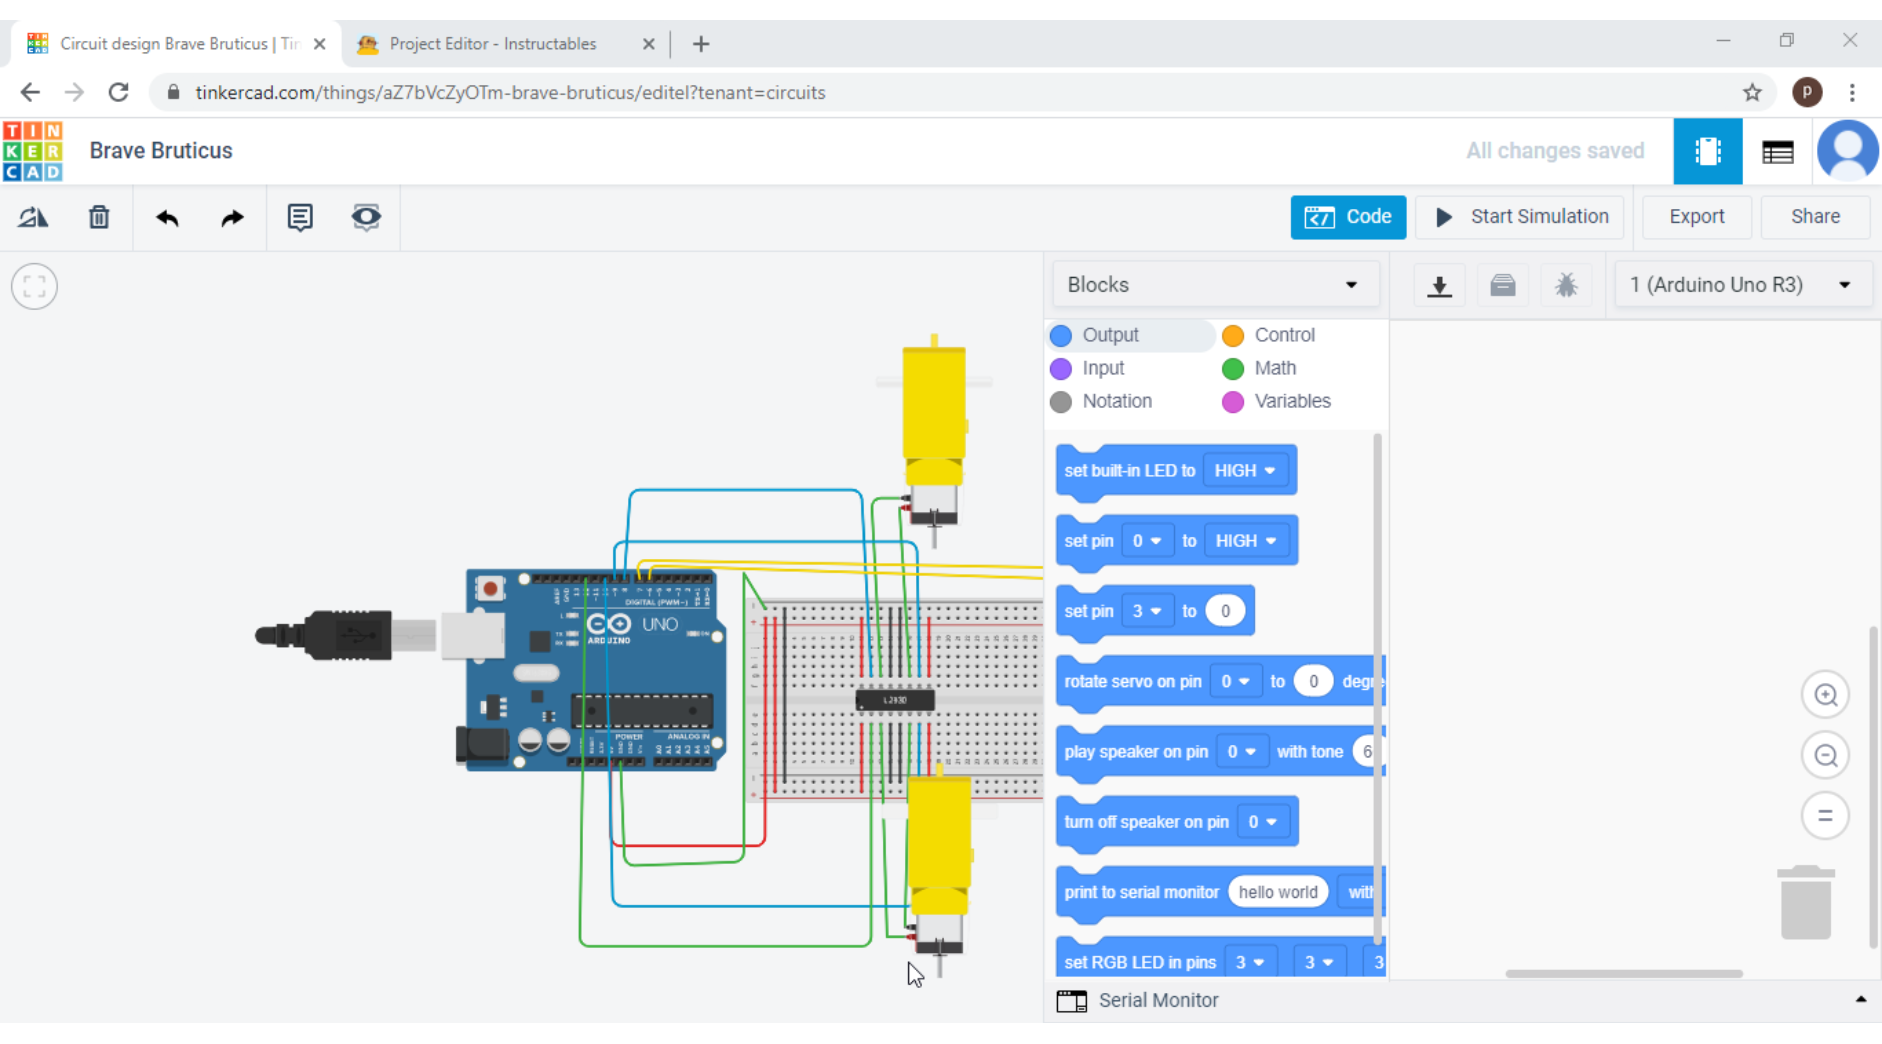Reload the browser page
Screen dimensions: 1882x1044
tap(118, 92)
